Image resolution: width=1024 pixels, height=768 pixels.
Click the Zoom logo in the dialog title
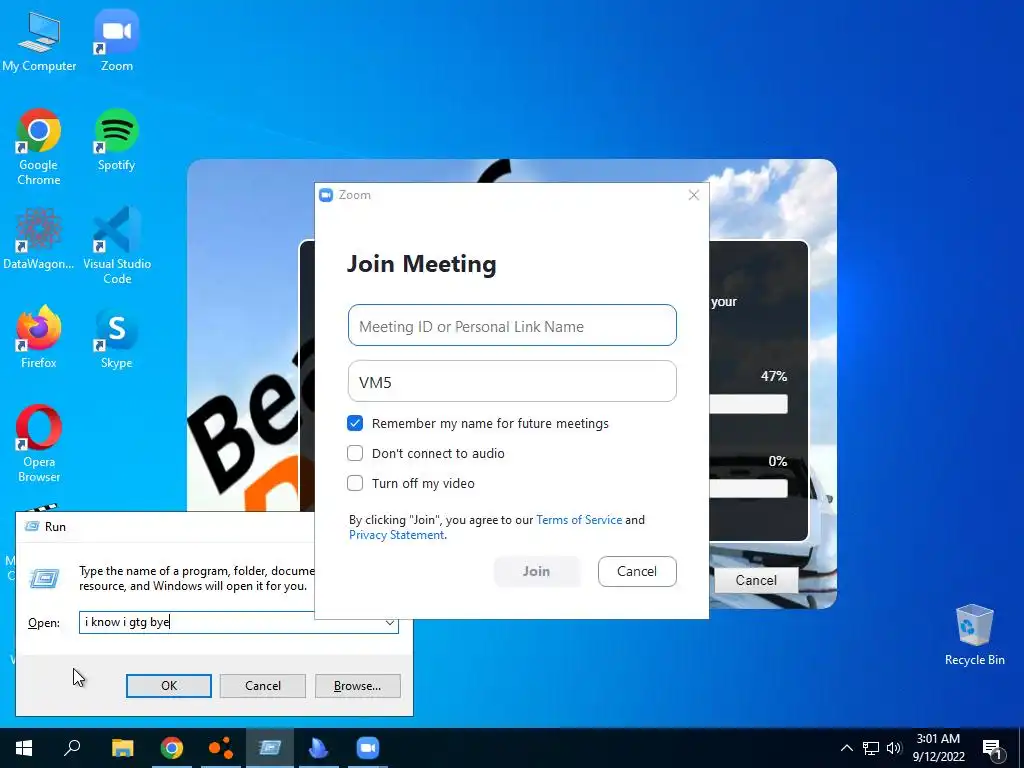coord(326,195)
